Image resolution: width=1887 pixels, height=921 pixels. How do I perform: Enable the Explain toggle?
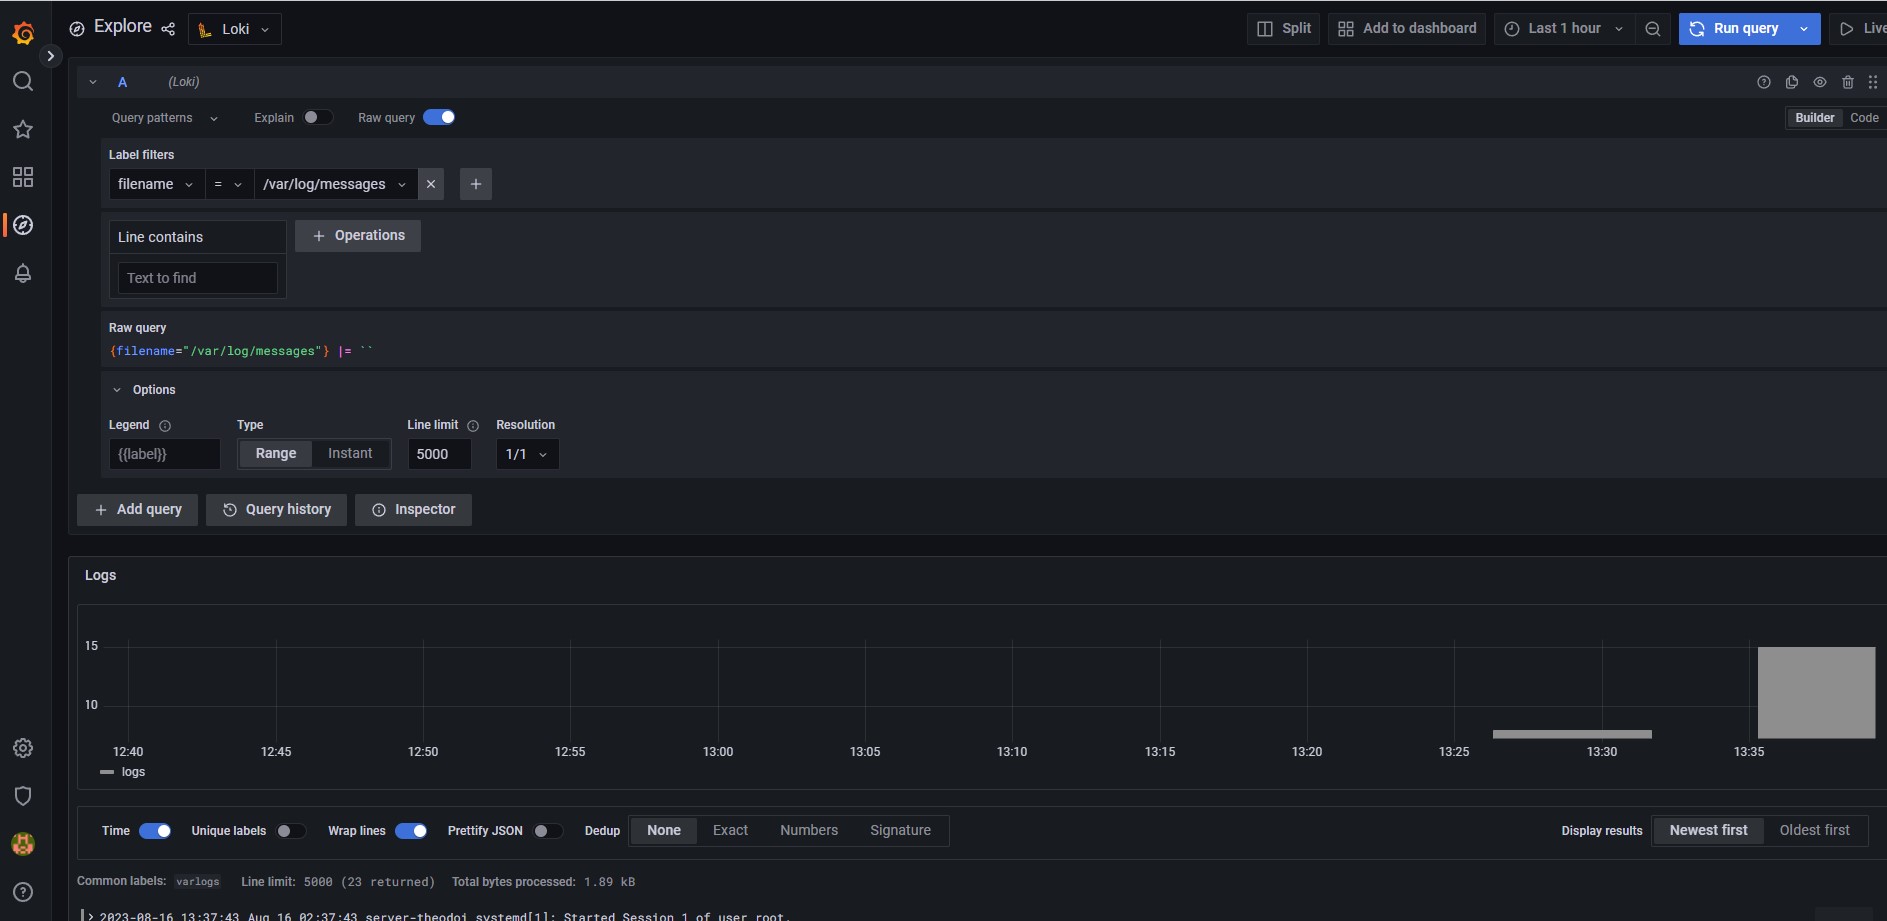pyautogui.click(x=318, y=117)
